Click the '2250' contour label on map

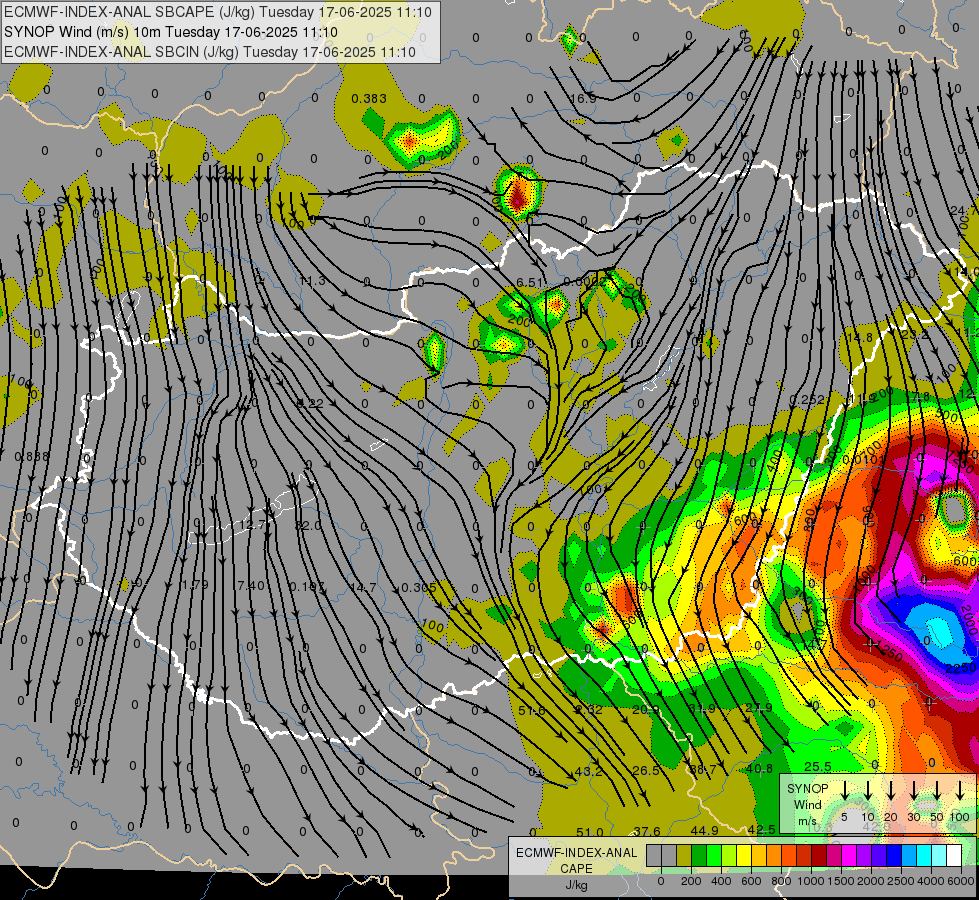click(x=960, y=668)
